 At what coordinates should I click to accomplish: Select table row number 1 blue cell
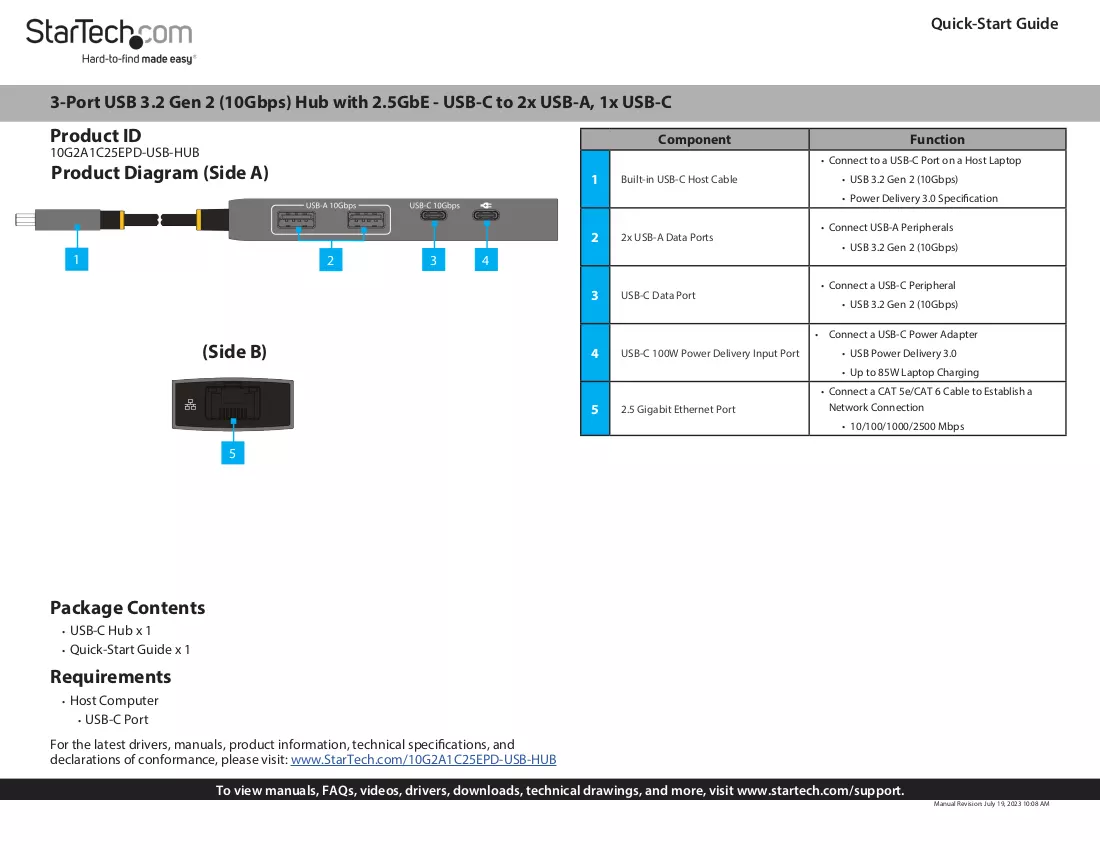click(595, 179)
